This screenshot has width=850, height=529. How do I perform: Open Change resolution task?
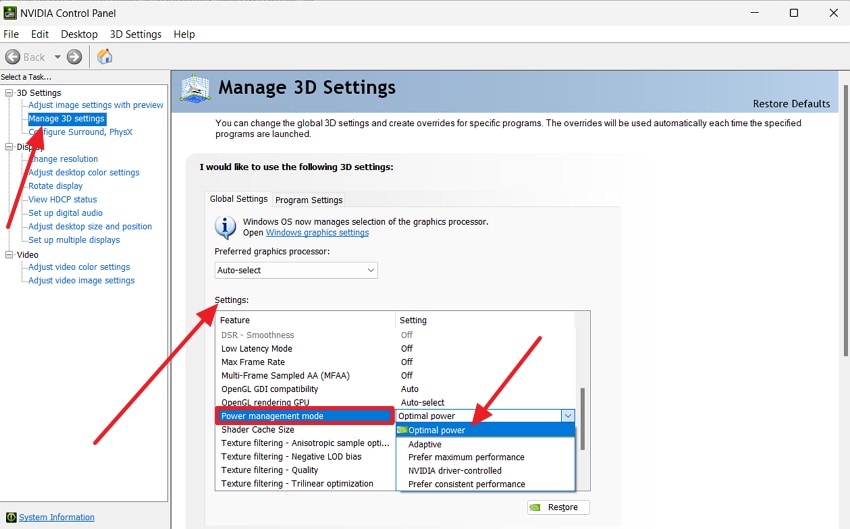[63, 159]
